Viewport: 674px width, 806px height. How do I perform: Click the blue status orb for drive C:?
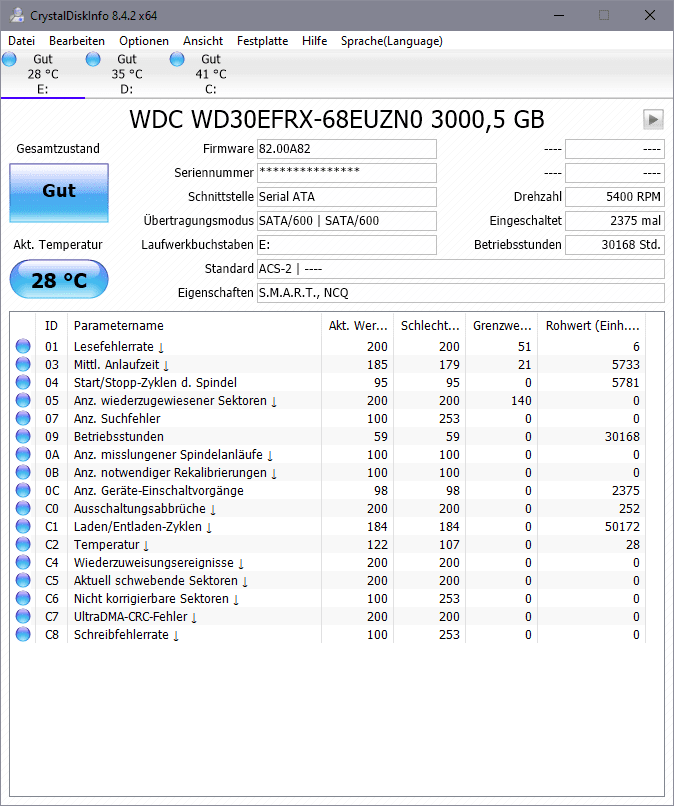pos(177,59)
